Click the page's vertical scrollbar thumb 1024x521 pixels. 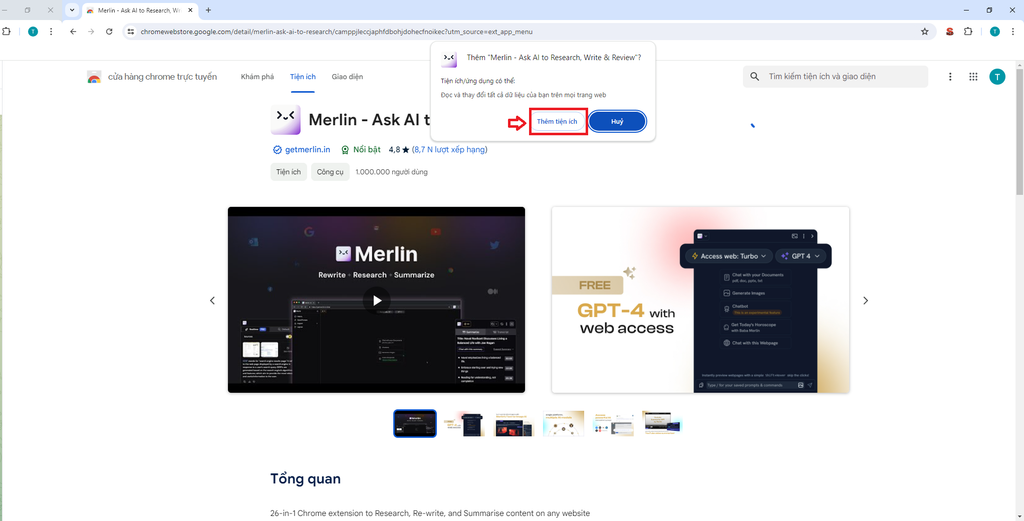(x=1019, y=132)
